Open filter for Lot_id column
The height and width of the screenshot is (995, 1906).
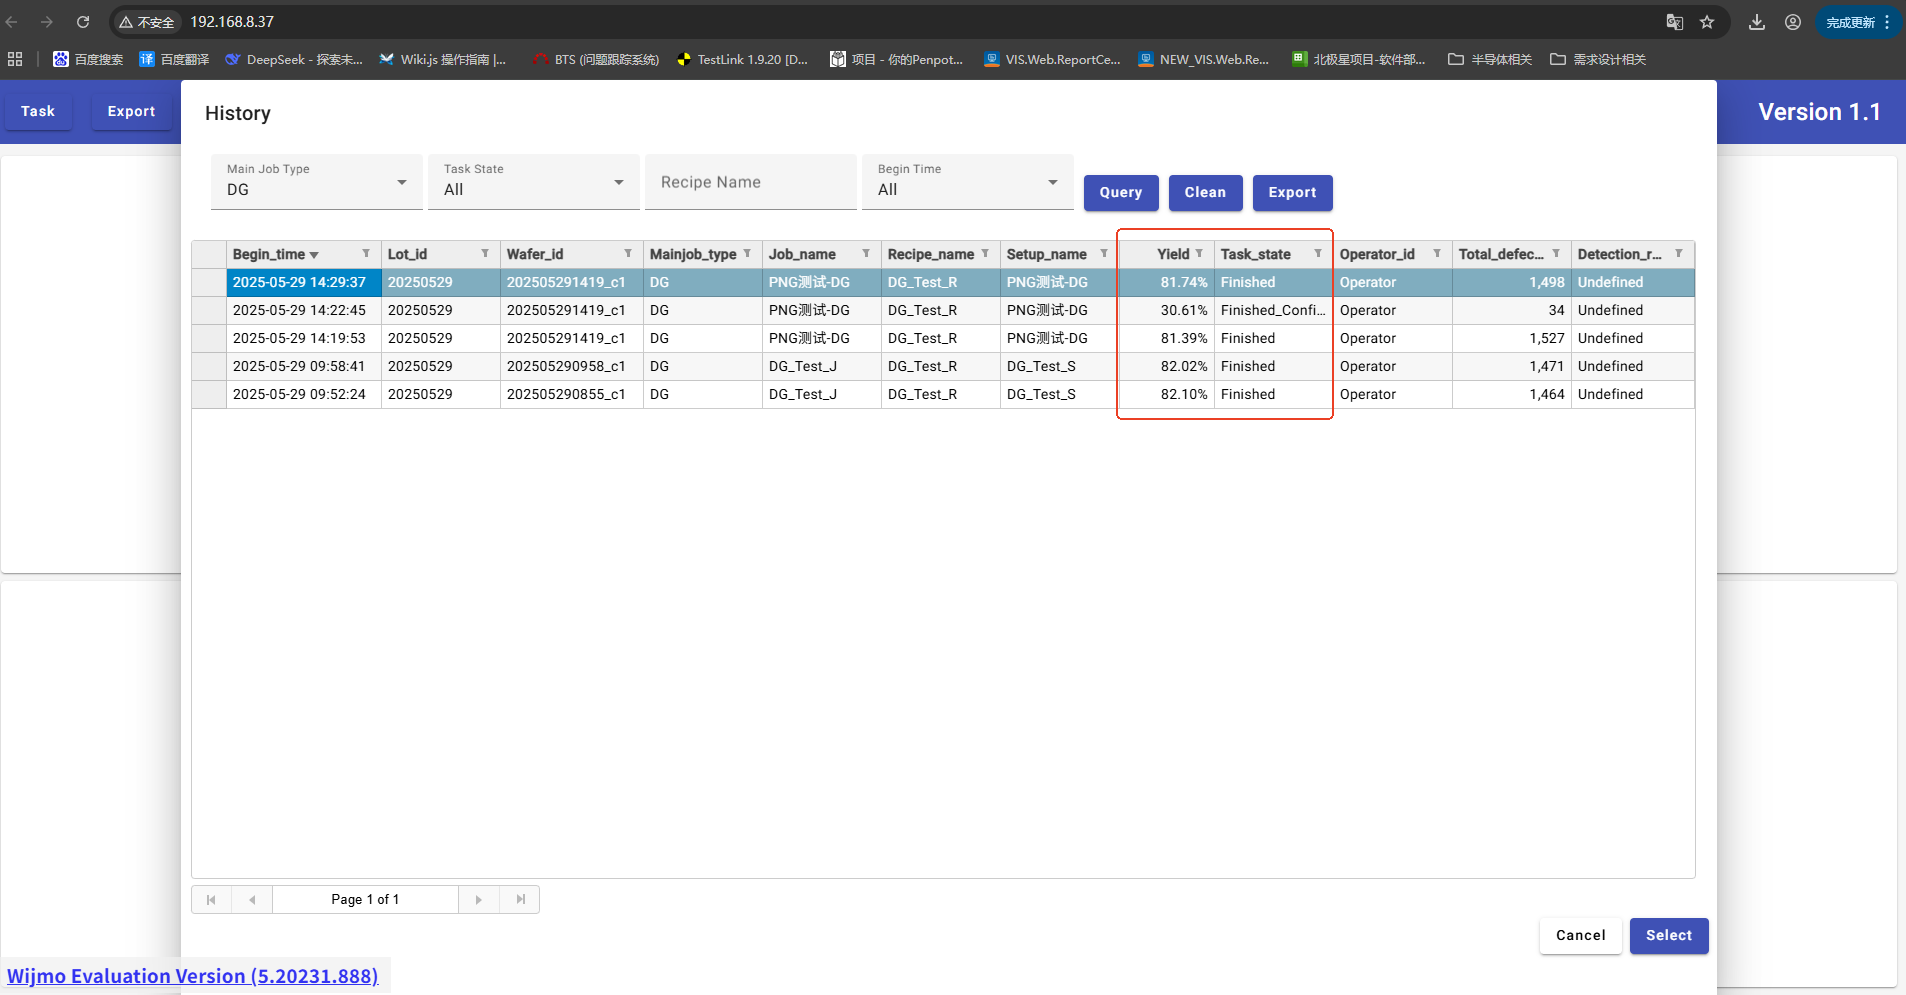point(485,254)
